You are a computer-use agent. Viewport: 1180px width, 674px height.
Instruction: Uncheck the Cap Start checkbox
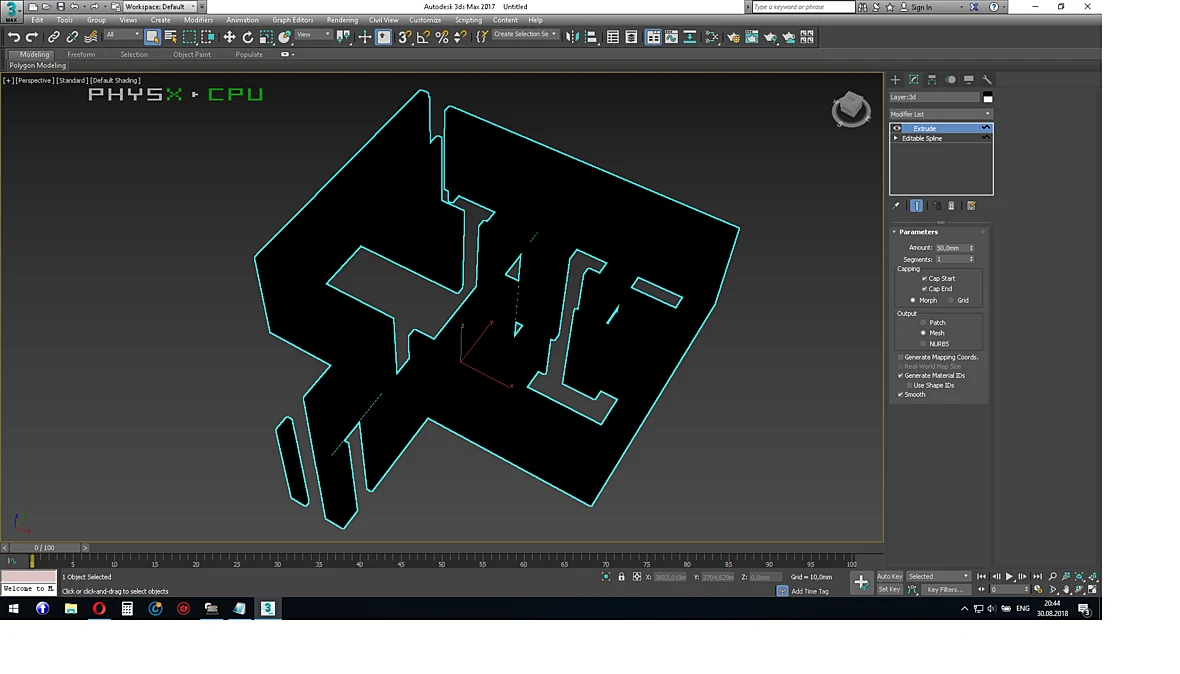point(924,278)
